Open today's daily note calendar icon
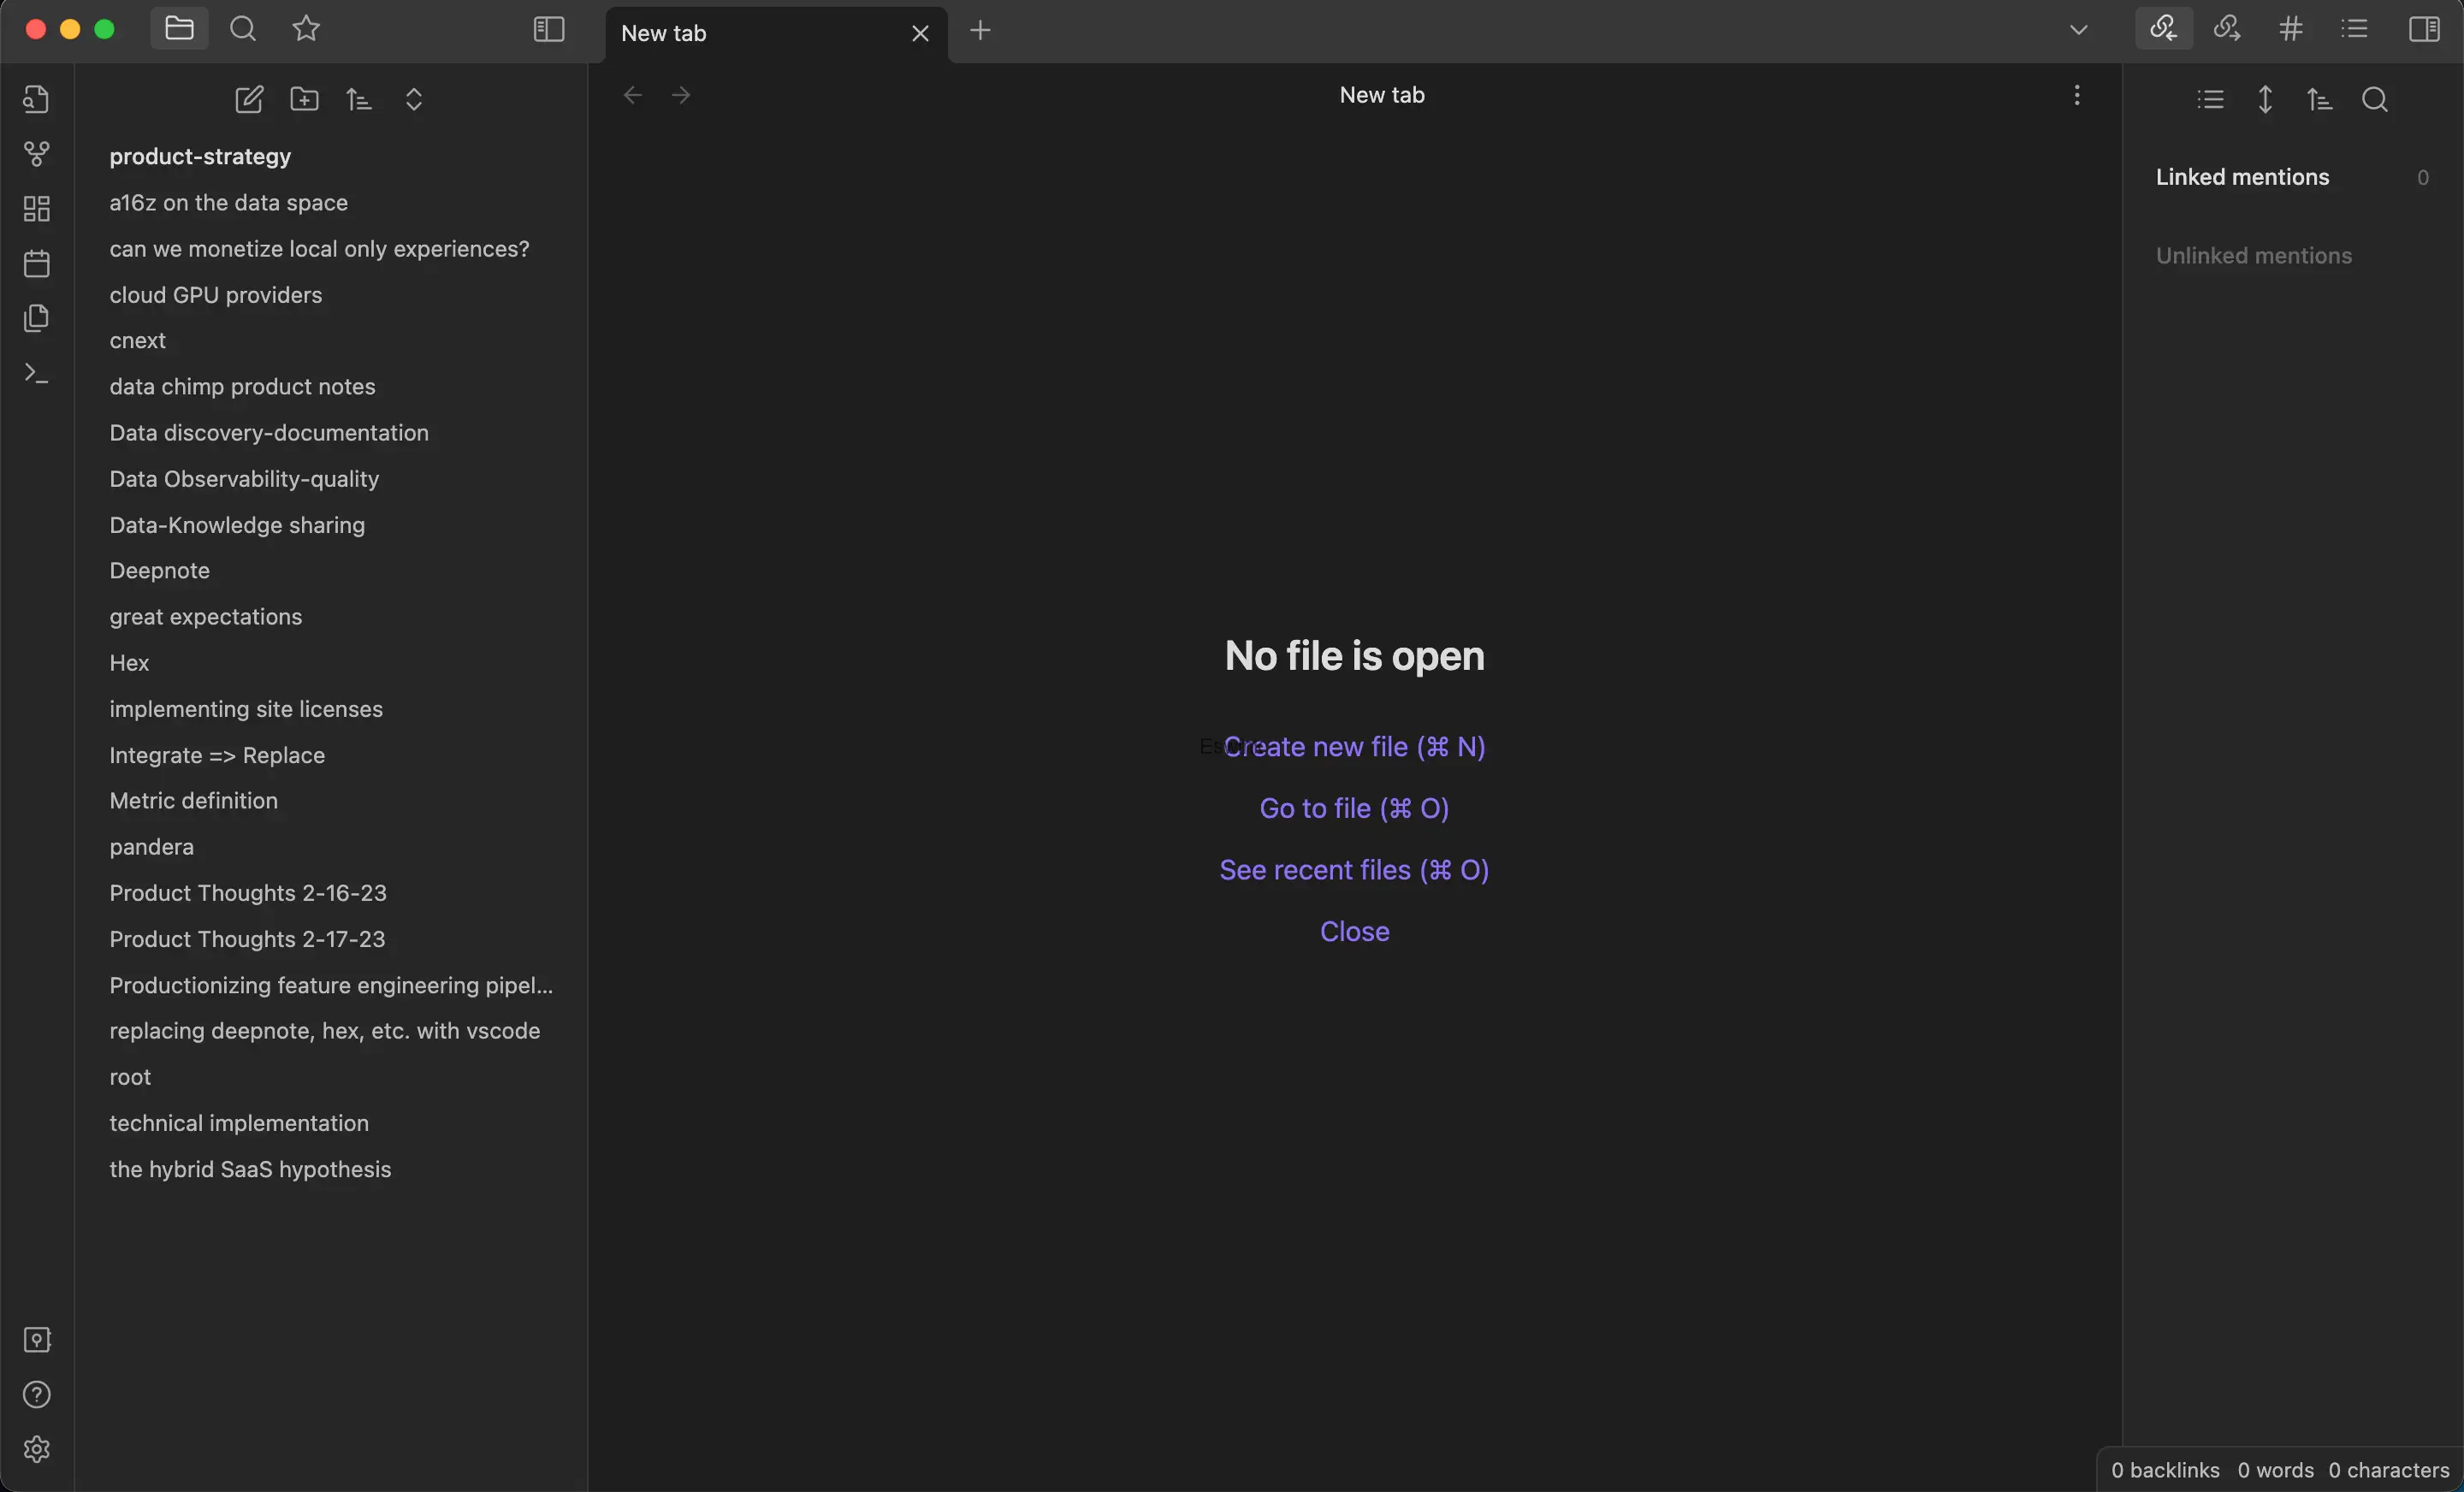The width and height of the screenshot is (2464, 1492). pyautogui.click(x=37, y=264)
